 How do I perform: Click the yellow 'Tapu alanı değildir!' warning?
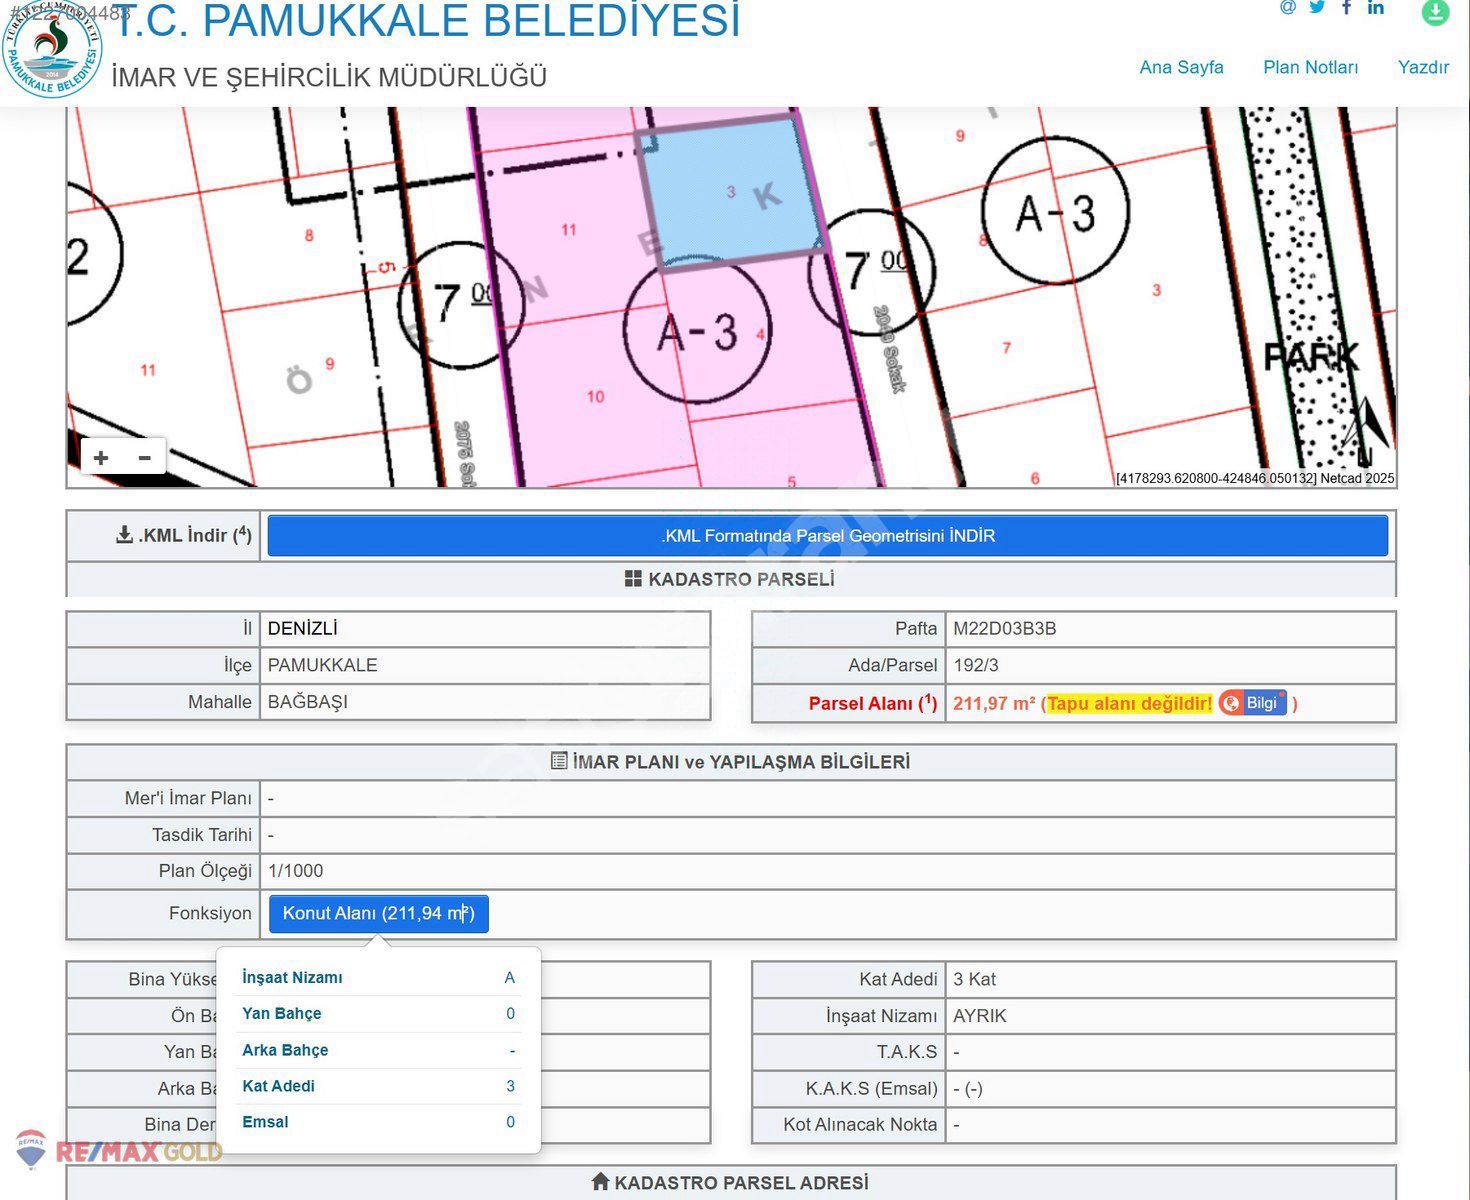1129,703
